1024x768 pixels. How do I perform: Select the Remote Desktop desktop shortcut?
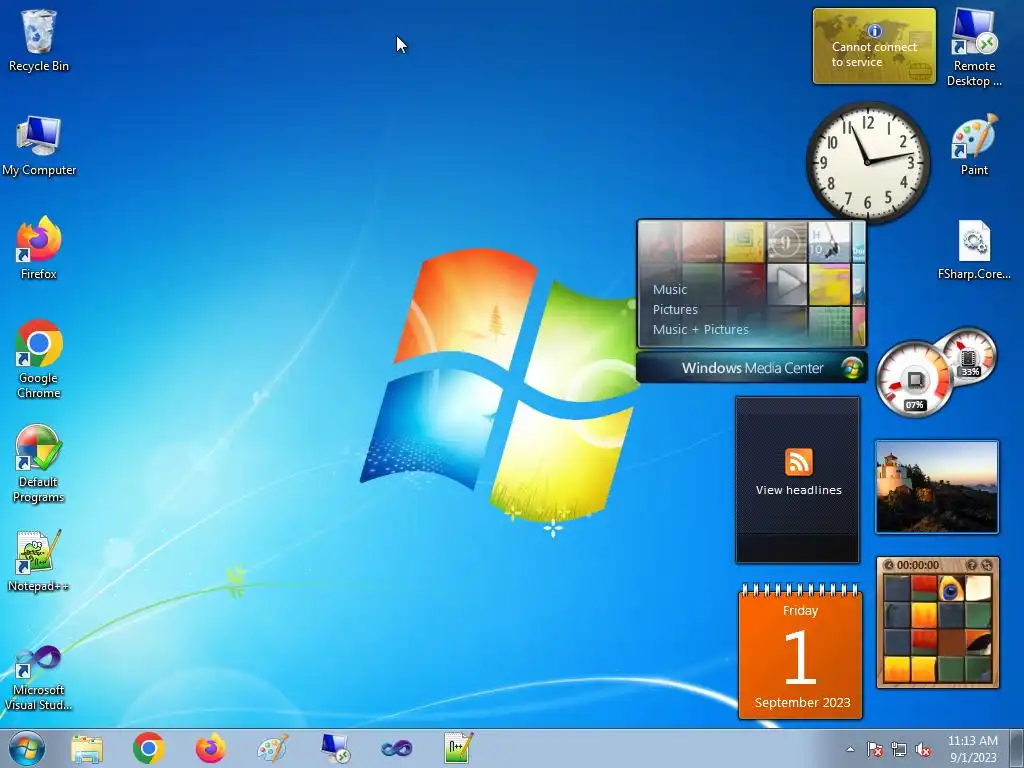click(974, 47)
